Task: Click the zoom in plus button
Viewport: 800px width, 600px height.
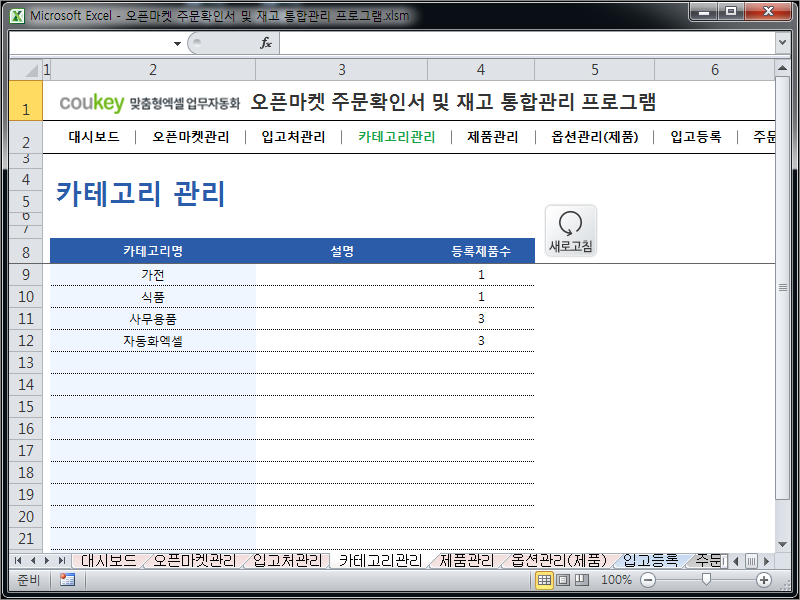Action: coord(763,580)
